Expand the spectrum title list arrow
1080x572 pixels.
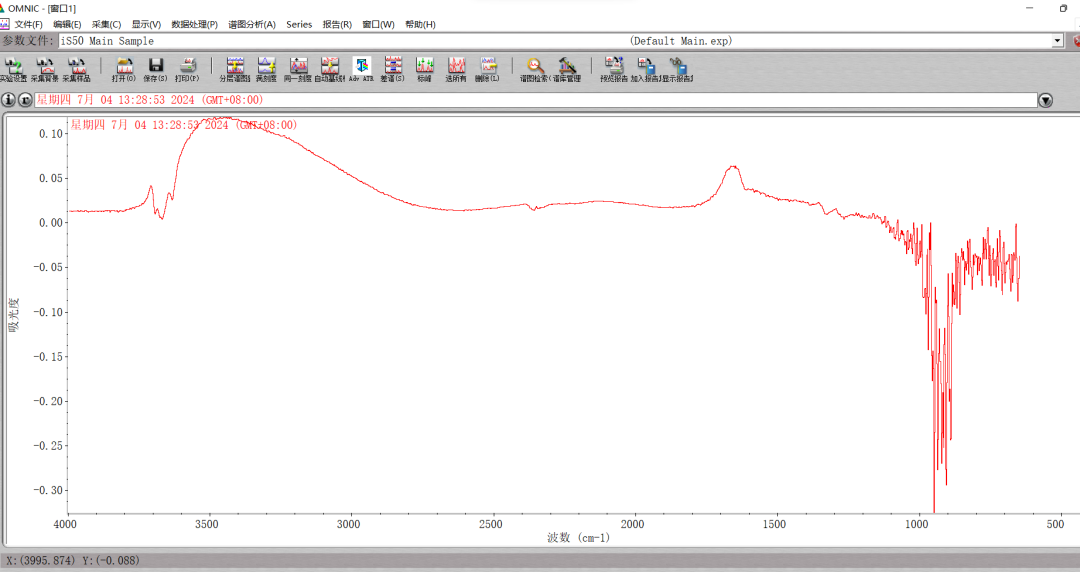[x=1046, y=100]
